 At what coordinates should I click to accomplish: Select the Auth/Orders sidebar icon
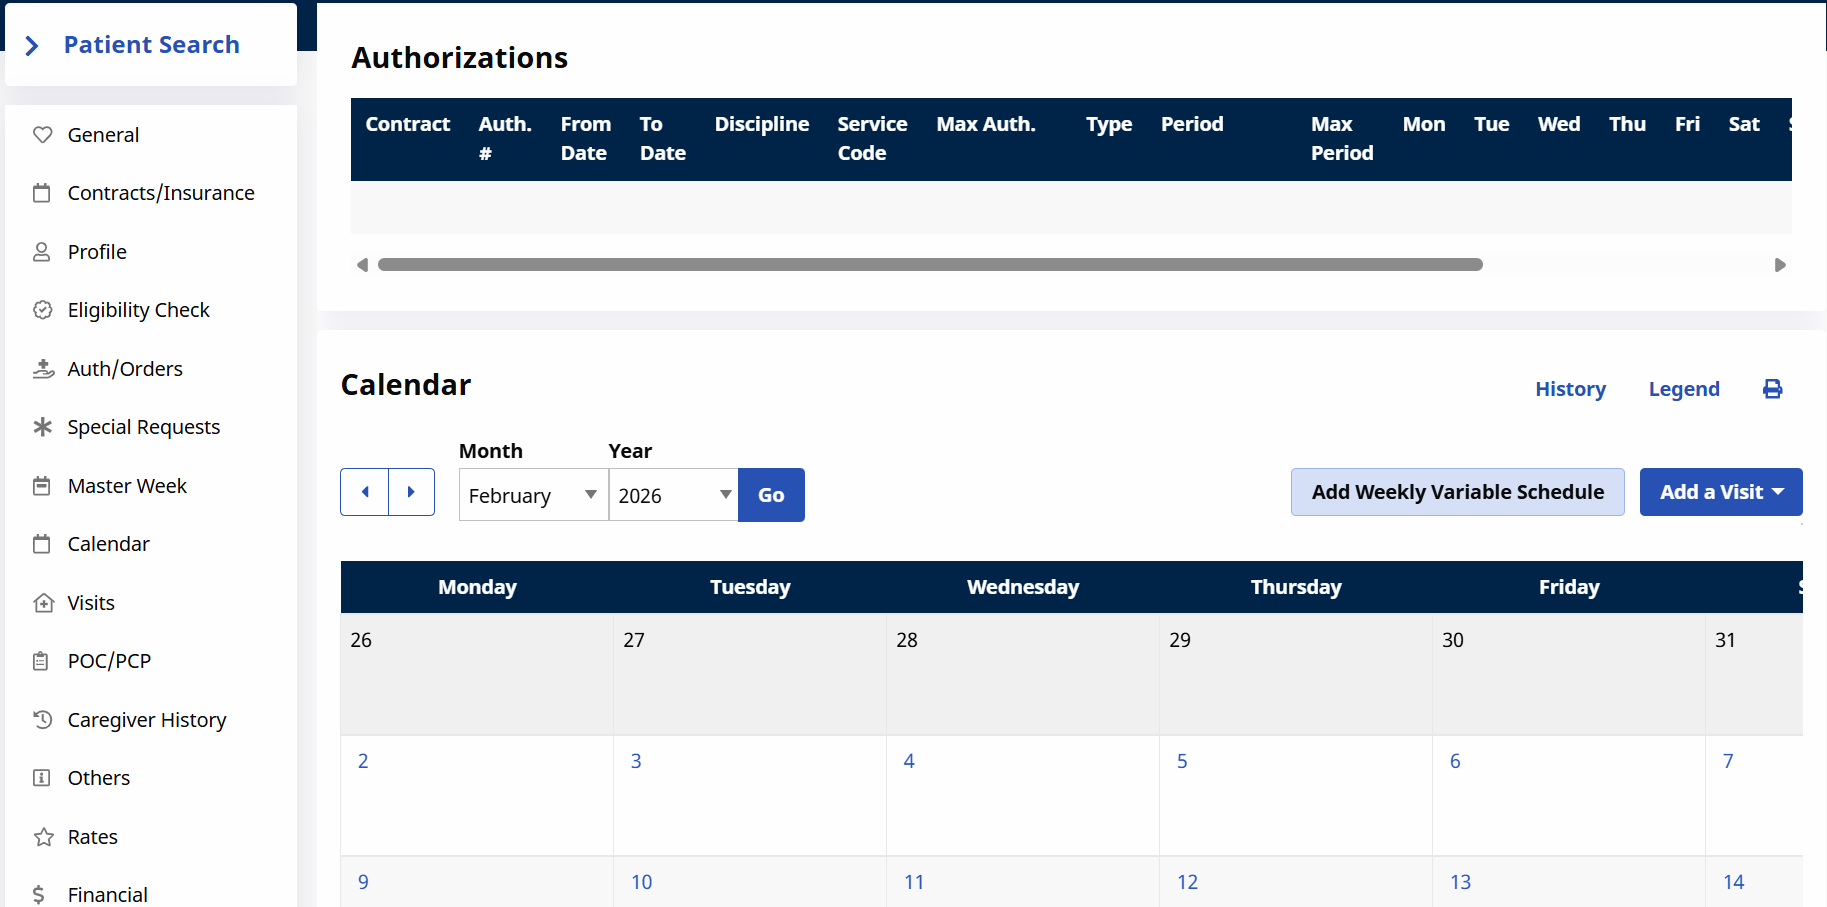tap(42, 369)
